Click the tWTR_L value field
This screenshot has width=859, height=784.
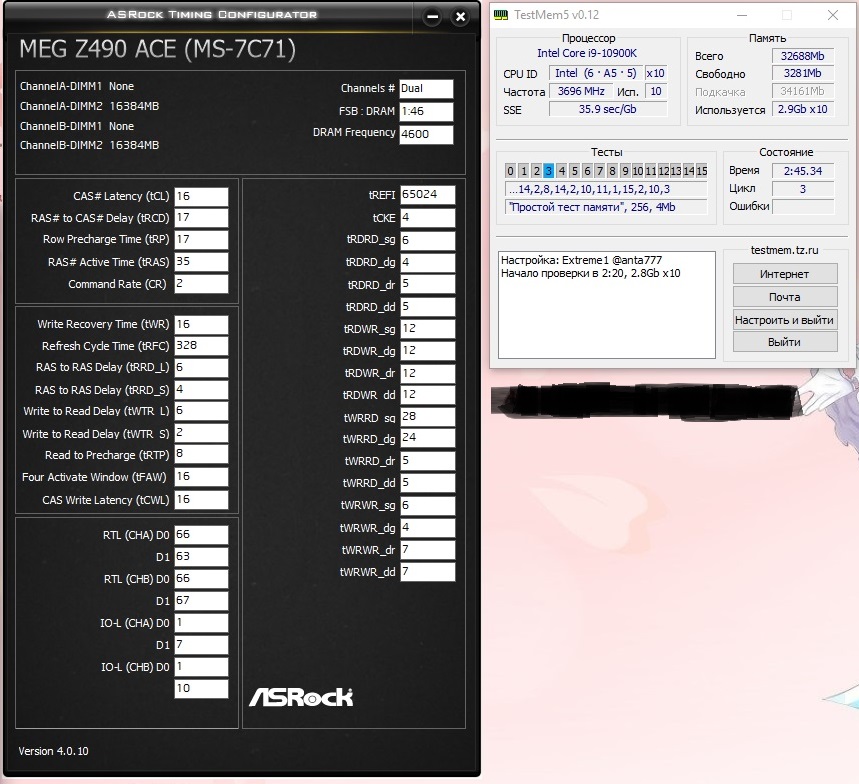point(201,411)
